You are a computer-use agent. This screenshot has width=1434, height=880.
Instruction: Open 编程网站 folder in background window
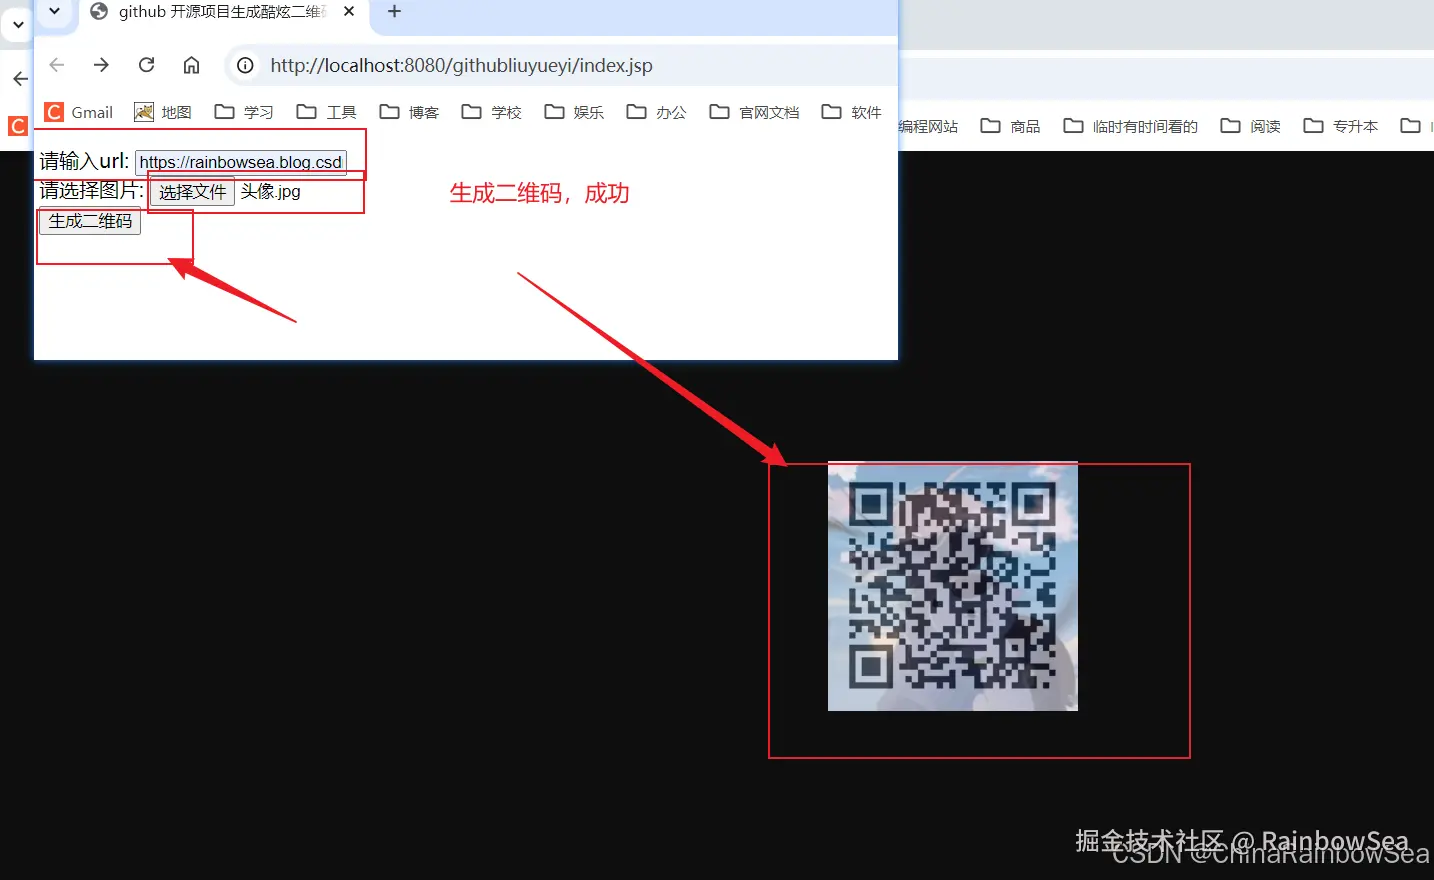(928, 126)
